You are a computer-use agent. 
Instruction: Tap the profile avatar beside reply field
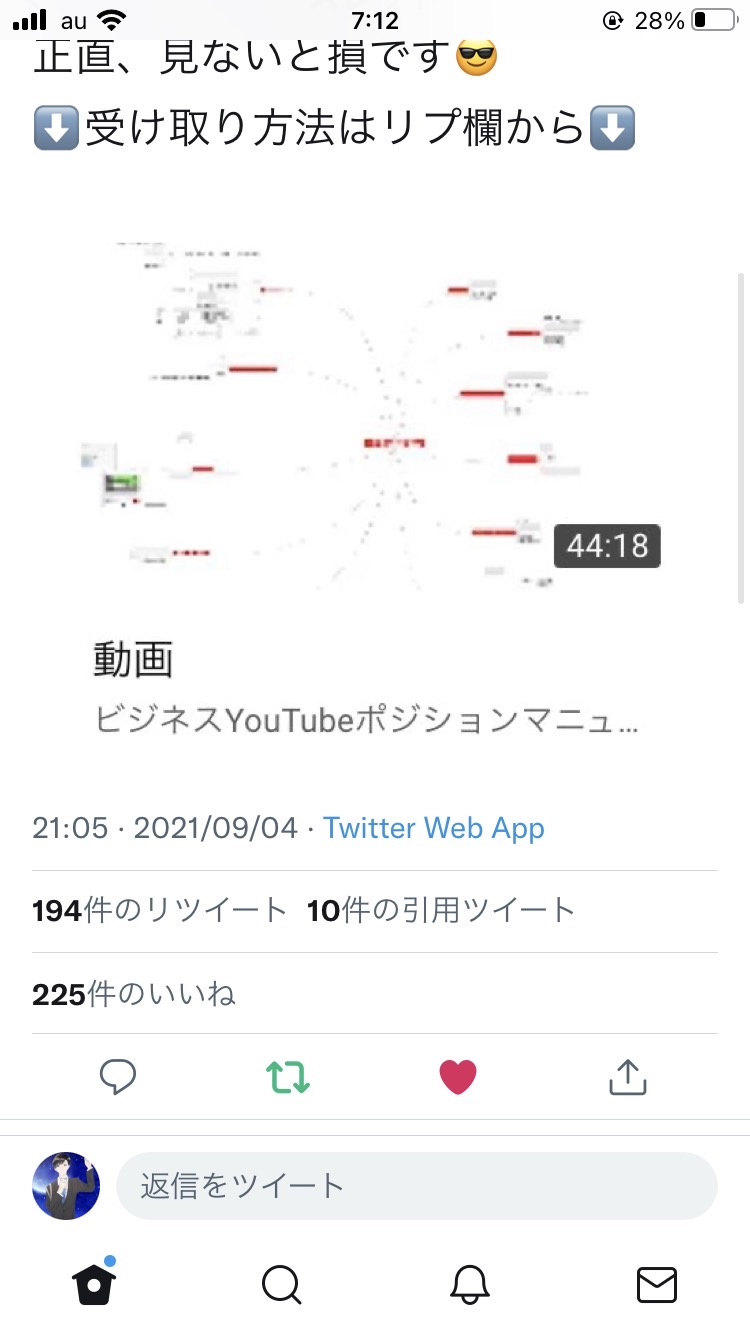point(66,1186)
